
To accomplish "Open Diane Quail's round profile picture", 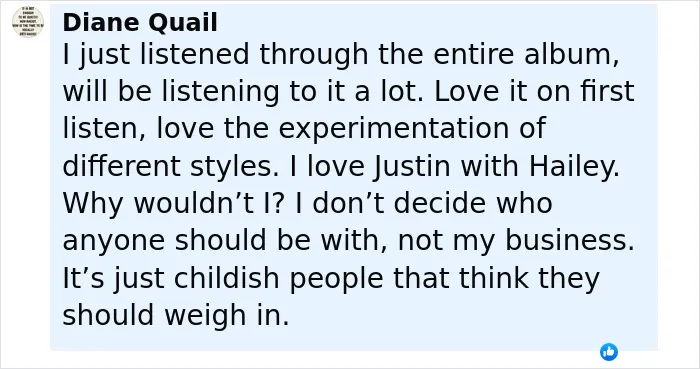I will (28, 22).
